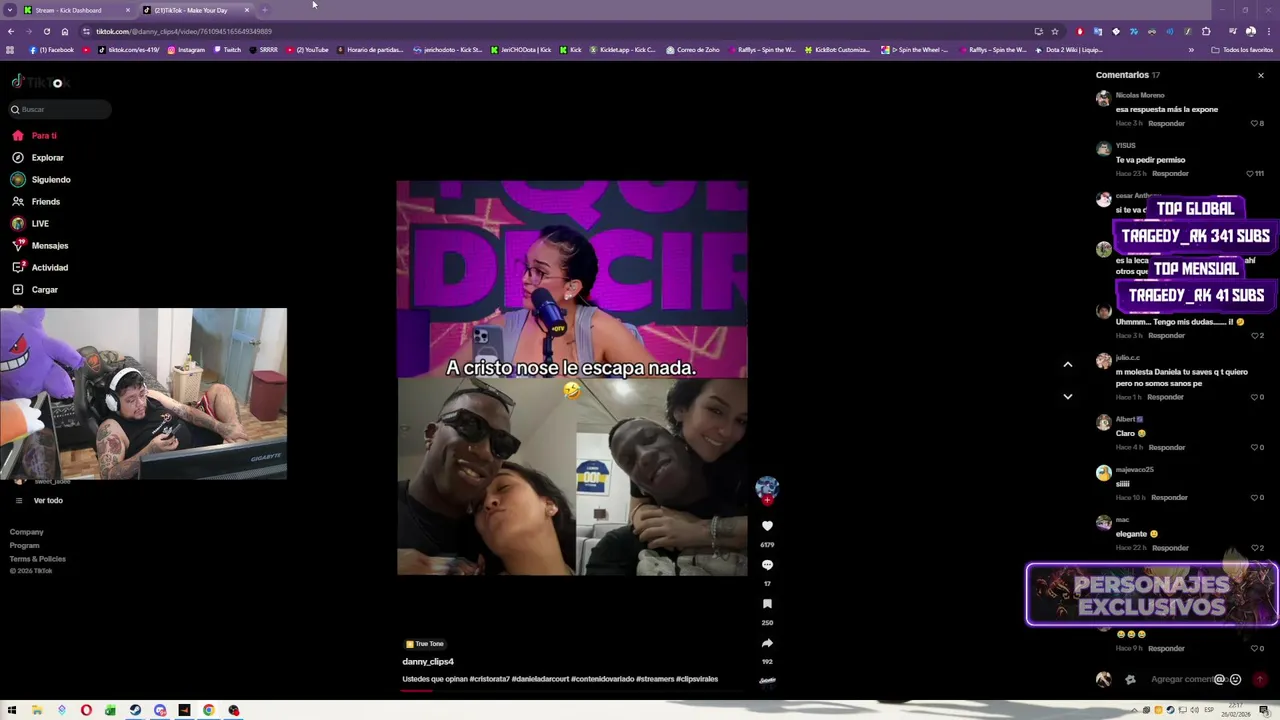
Task: Open the tab search dropdown arrow
Action: (x=10, y=10)
